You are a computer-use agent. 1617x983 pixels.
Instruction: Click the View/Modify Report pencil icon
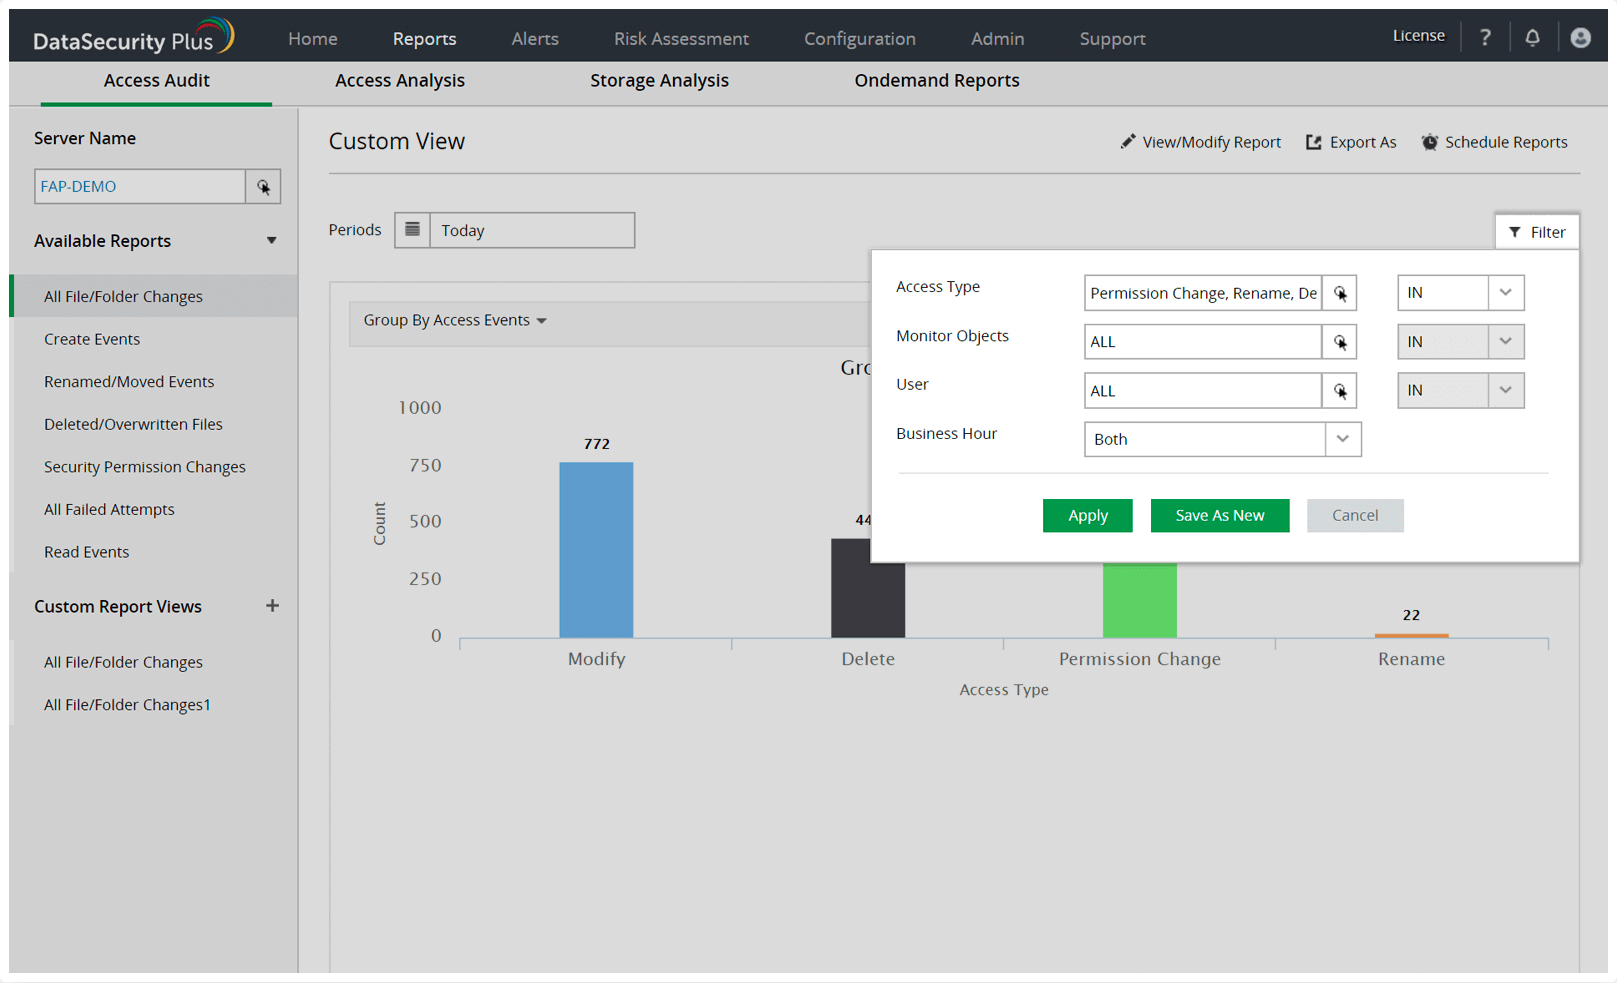(1128, 142)
